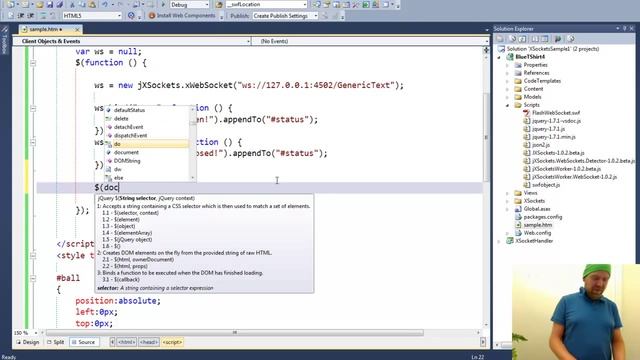Select 'dispatchEvent' in IntelliSense list
Viewport: 640px width, 360px height.
(130, 136)
